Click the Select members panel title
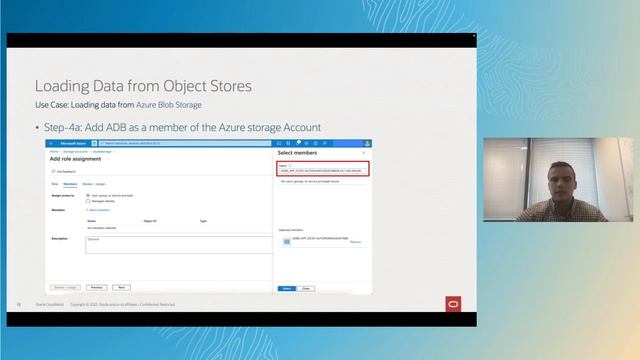 [x=297, y=153]
